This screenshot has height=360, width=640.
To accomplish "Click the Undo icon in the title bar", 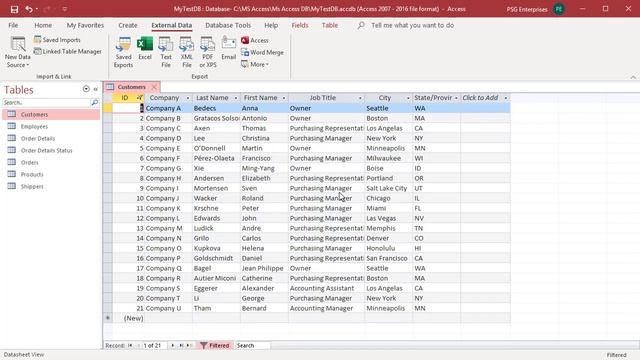I will (x=29, y=9).
